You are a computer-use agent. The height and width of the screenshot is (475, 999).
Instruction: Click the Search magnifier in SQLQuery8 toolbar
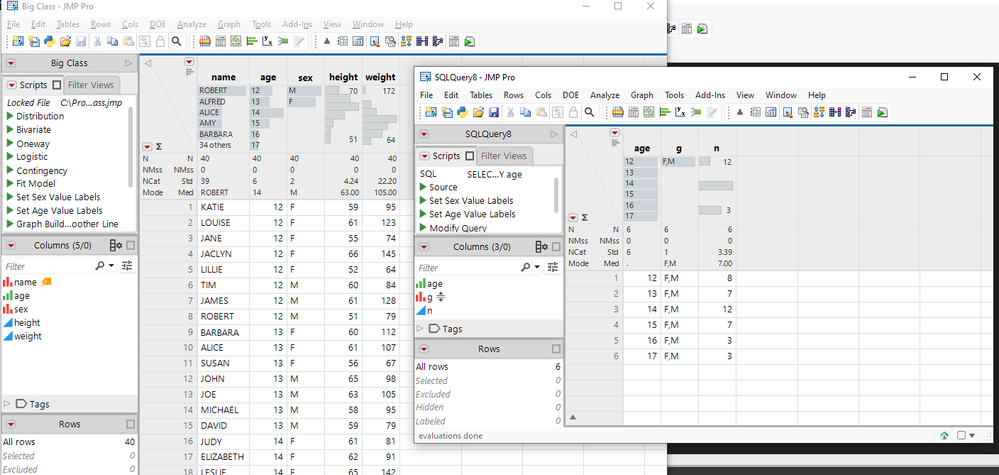pyautogui.click(x=589, y=112)
